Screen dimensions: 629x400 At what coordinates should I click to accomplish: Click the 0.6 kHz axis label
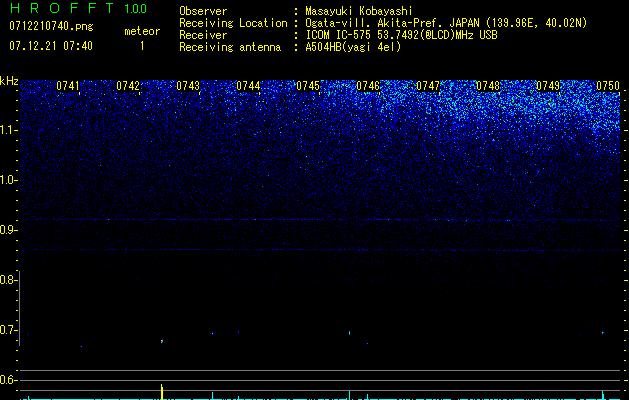9,380
